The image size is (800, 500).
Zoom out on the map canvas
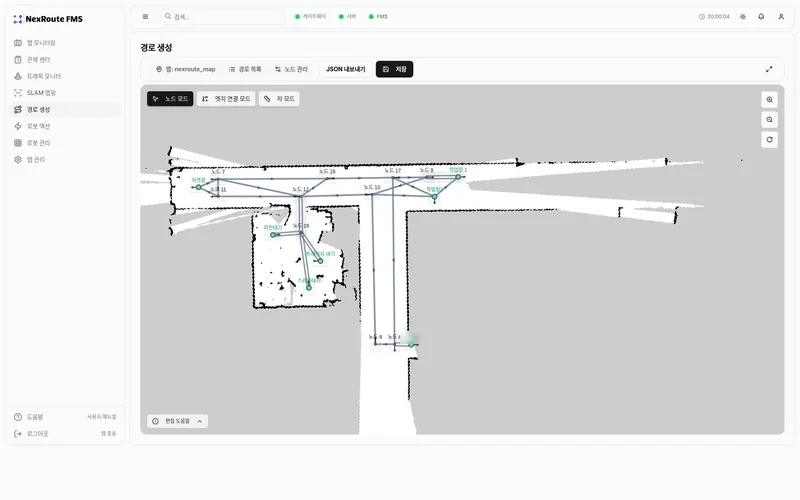click(769, 120)
